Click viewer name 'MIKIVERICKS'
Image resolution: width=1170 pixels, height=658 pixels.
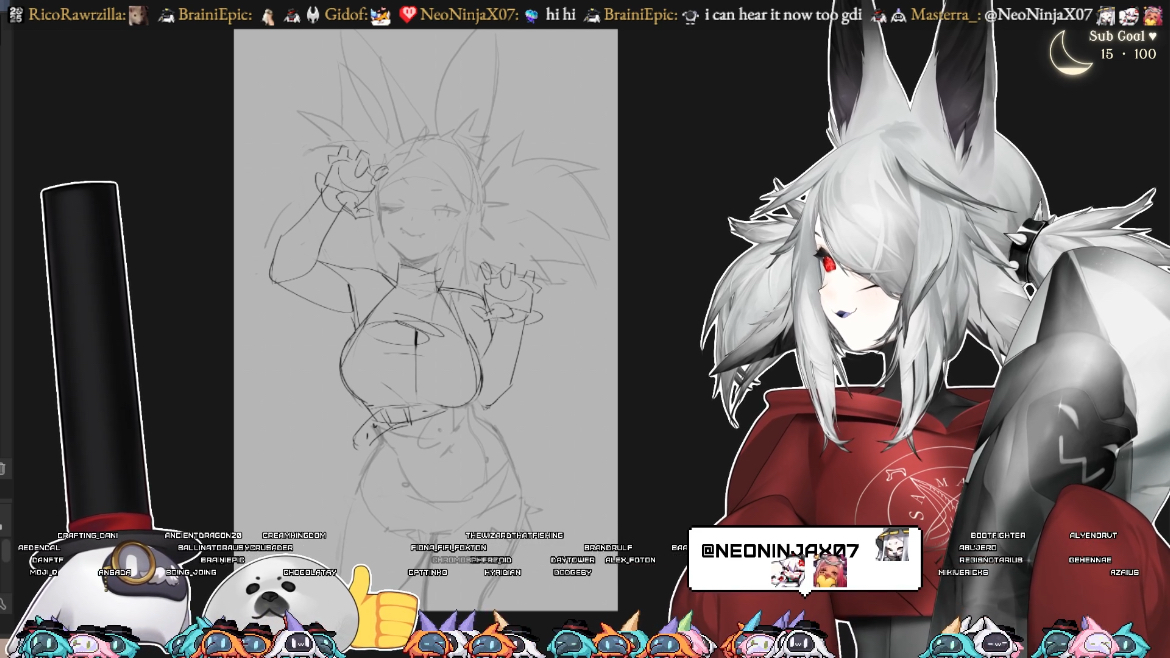tap(963, 572)
